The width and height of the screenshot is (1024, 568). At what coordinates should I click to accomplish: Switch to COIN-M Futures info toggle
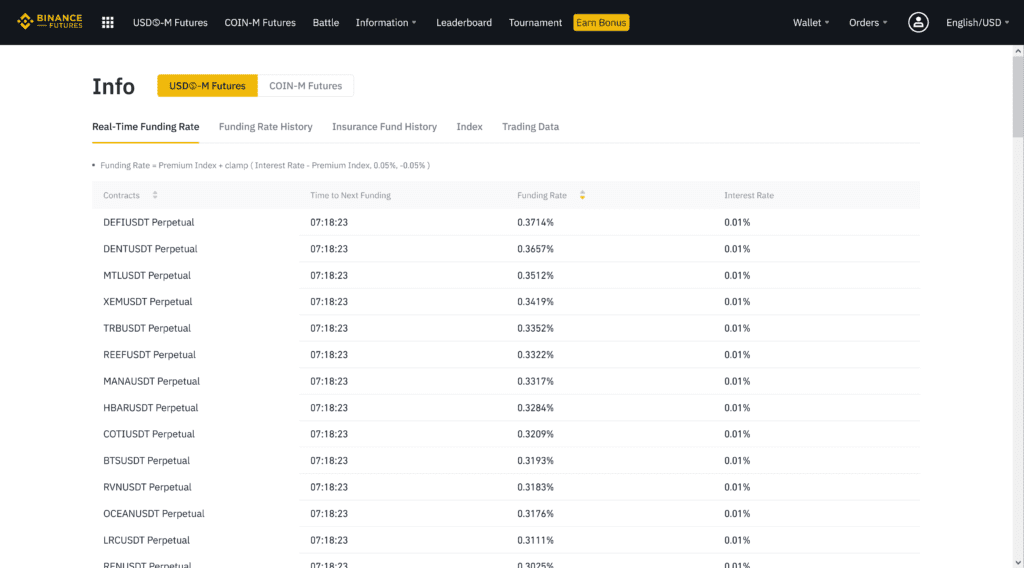[x=305, y=86]
